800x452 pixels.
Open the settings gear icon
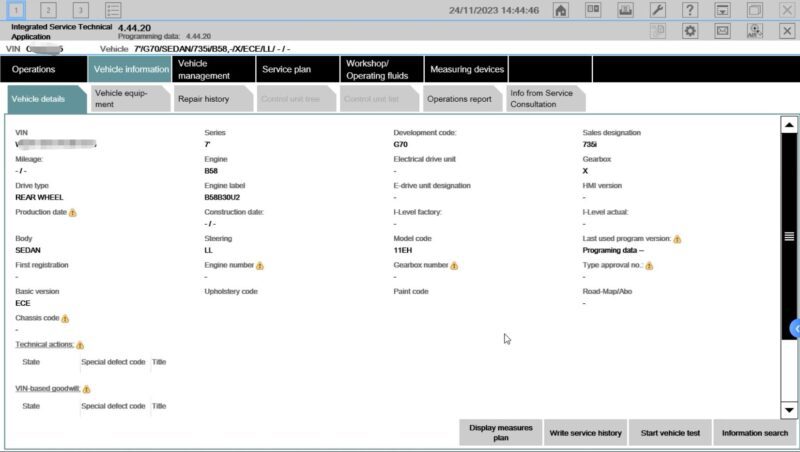[x=690, y=31]
